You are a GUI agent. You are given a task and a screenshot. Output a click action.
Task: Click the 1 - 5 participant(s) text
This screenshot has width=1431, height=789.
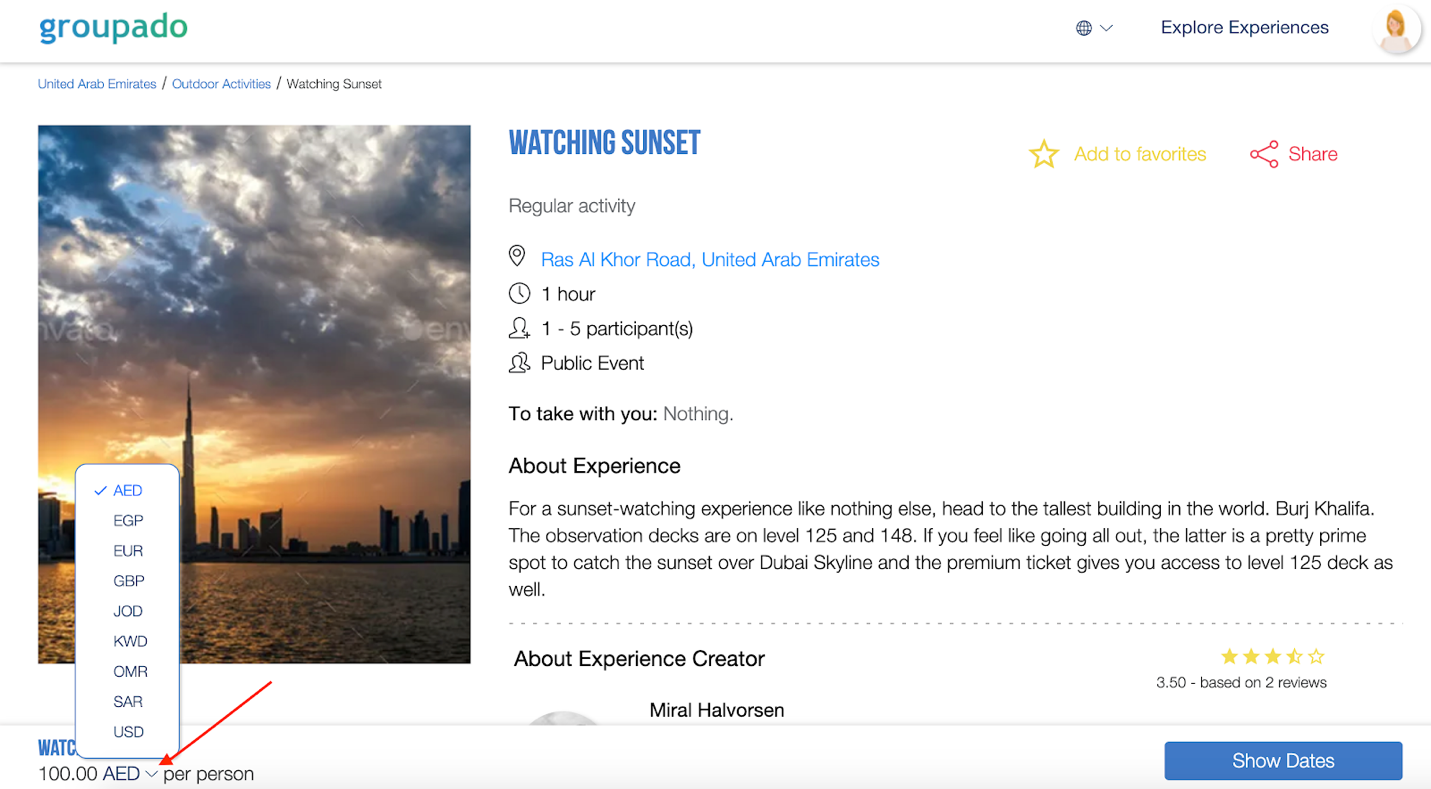[617, 328]
